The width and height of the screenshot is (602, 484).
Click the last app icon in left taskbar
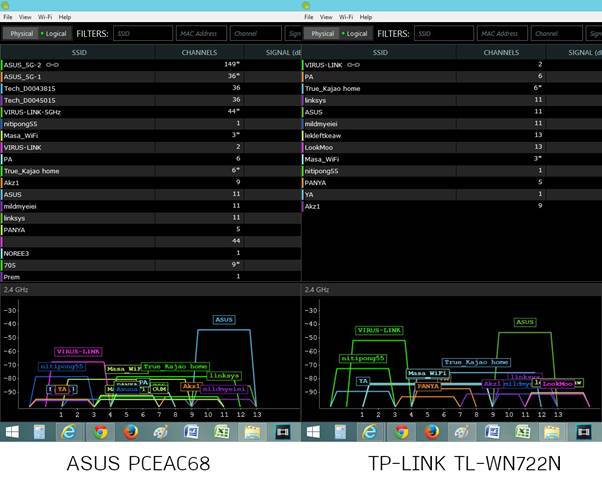click(x=283, y=432)
